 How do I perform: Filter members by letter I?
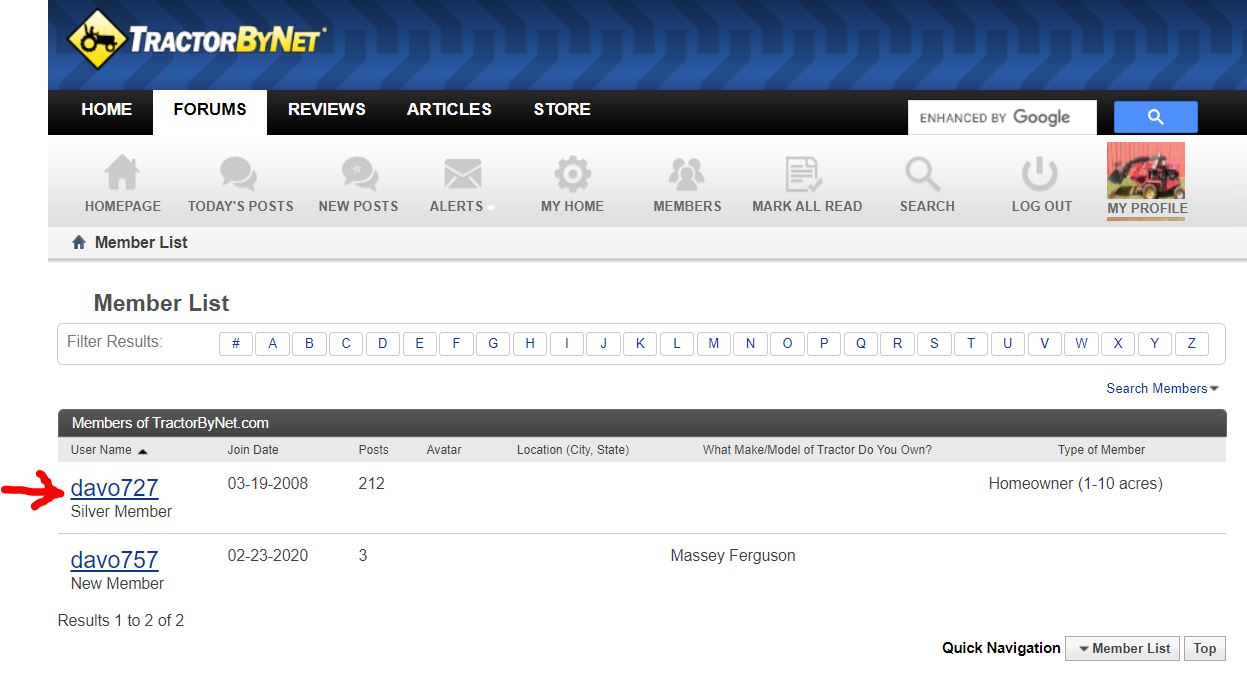567,344
